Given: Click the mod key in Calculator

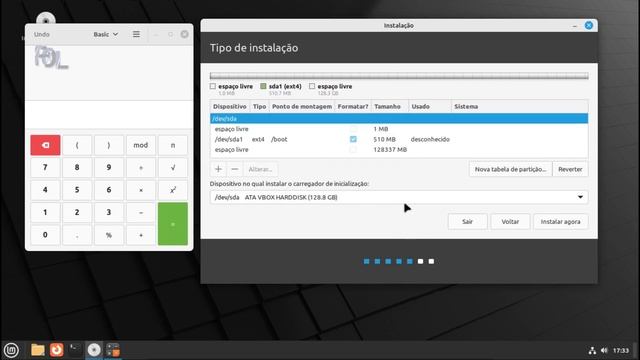Looking at the screenshot, I should (141, 145).
